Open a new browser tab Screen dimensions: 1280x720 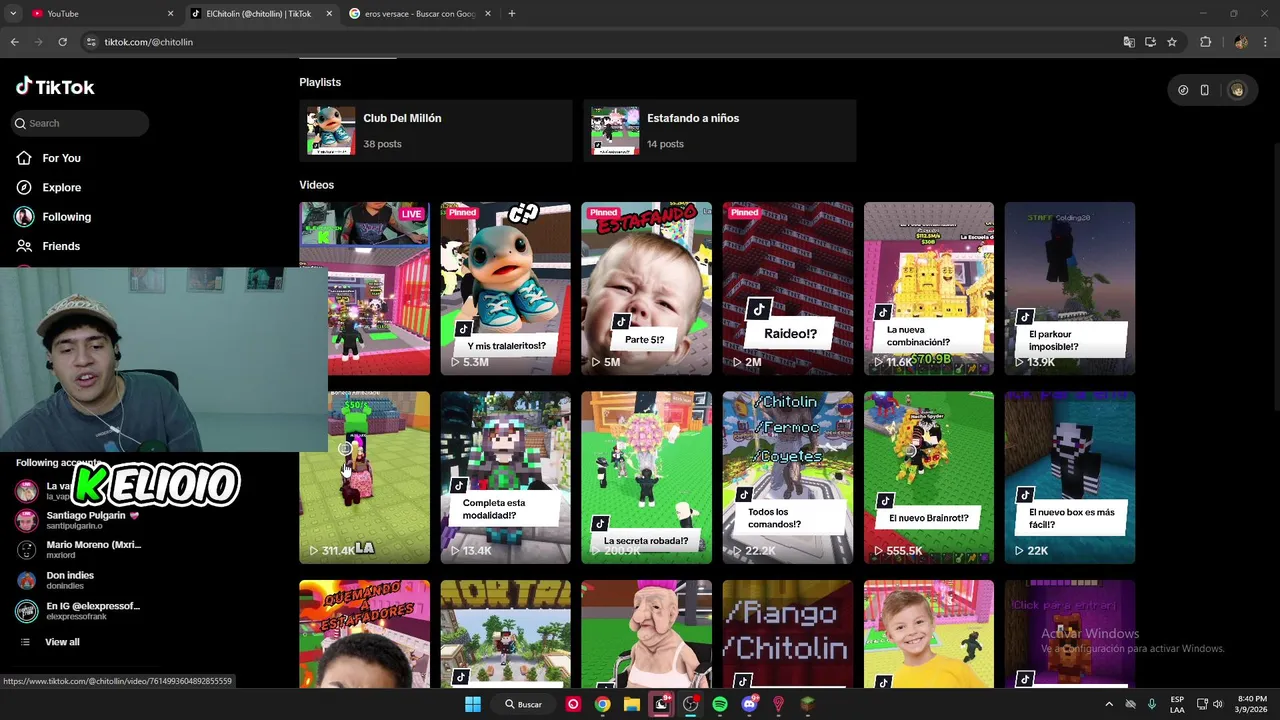tap(512, 14)
